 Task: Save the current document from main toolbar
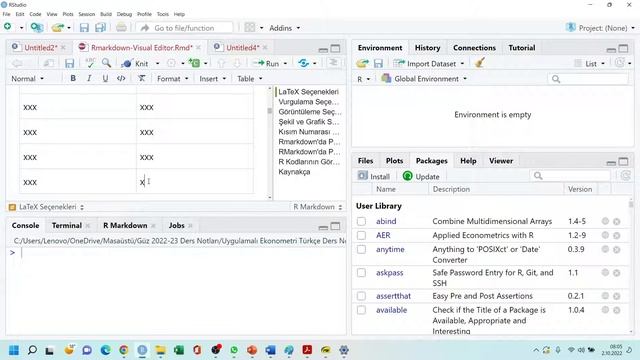click(84, 27)
